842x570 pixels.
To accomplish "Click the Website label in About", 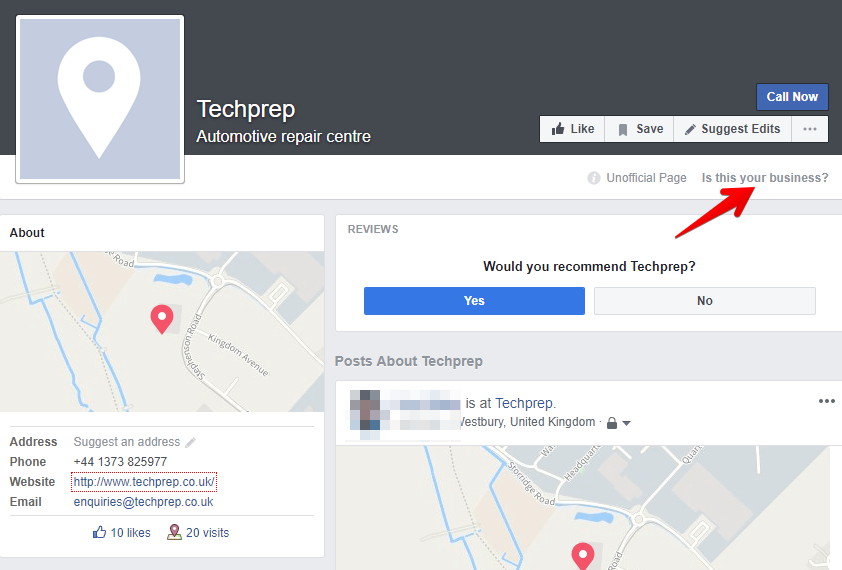I will tap(32, 482).
